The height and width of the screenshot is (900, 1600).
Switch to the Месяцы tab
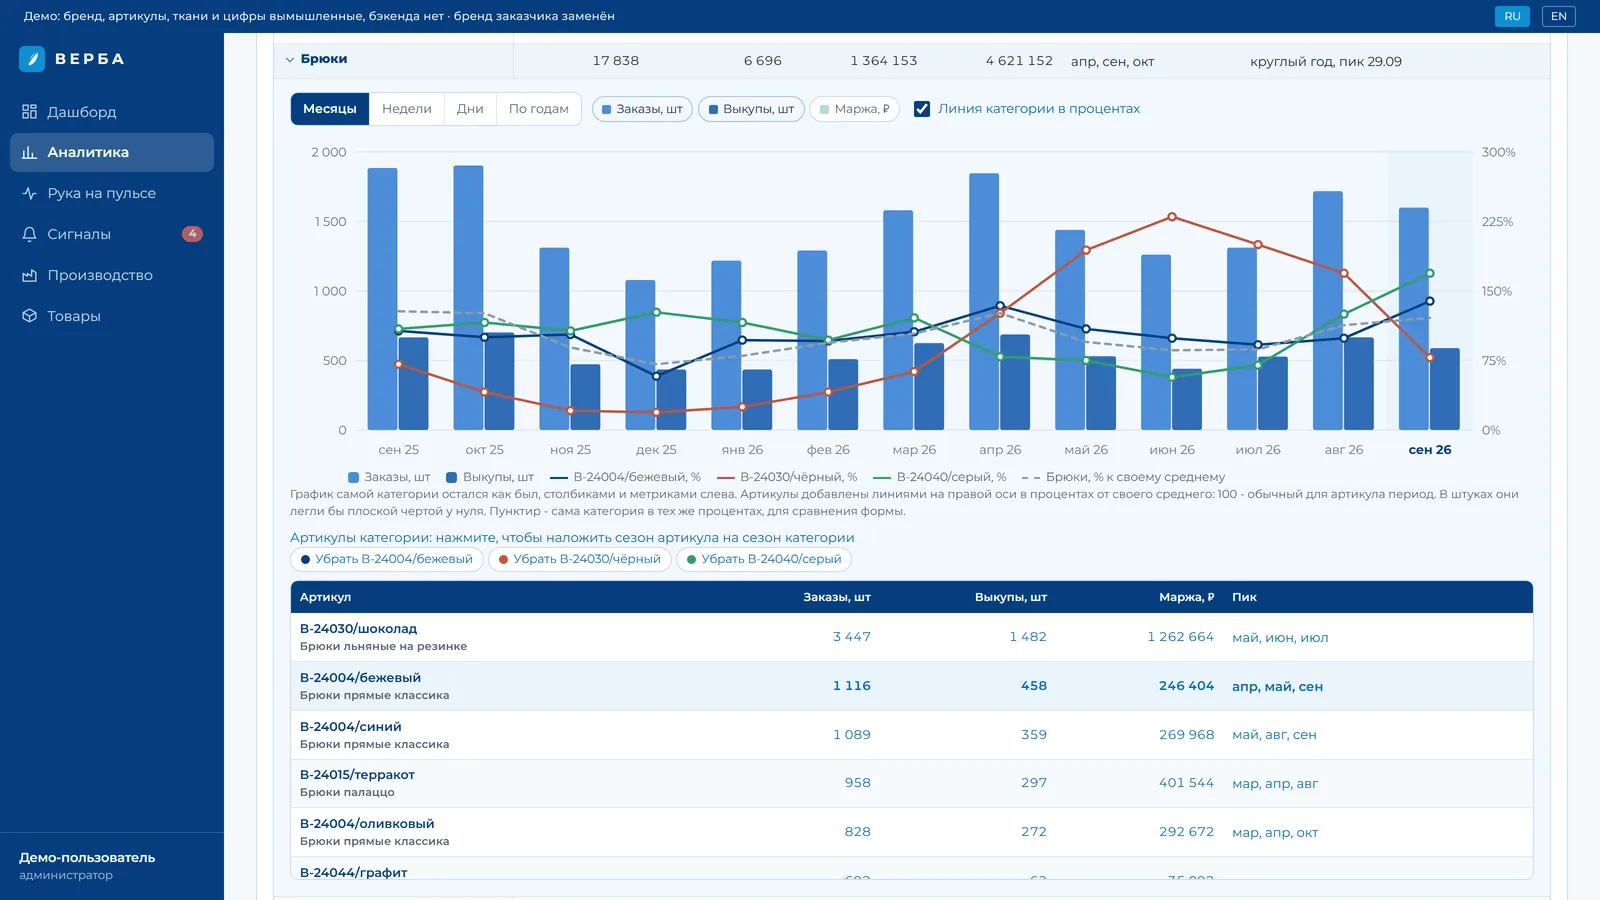tap(330, 109)
